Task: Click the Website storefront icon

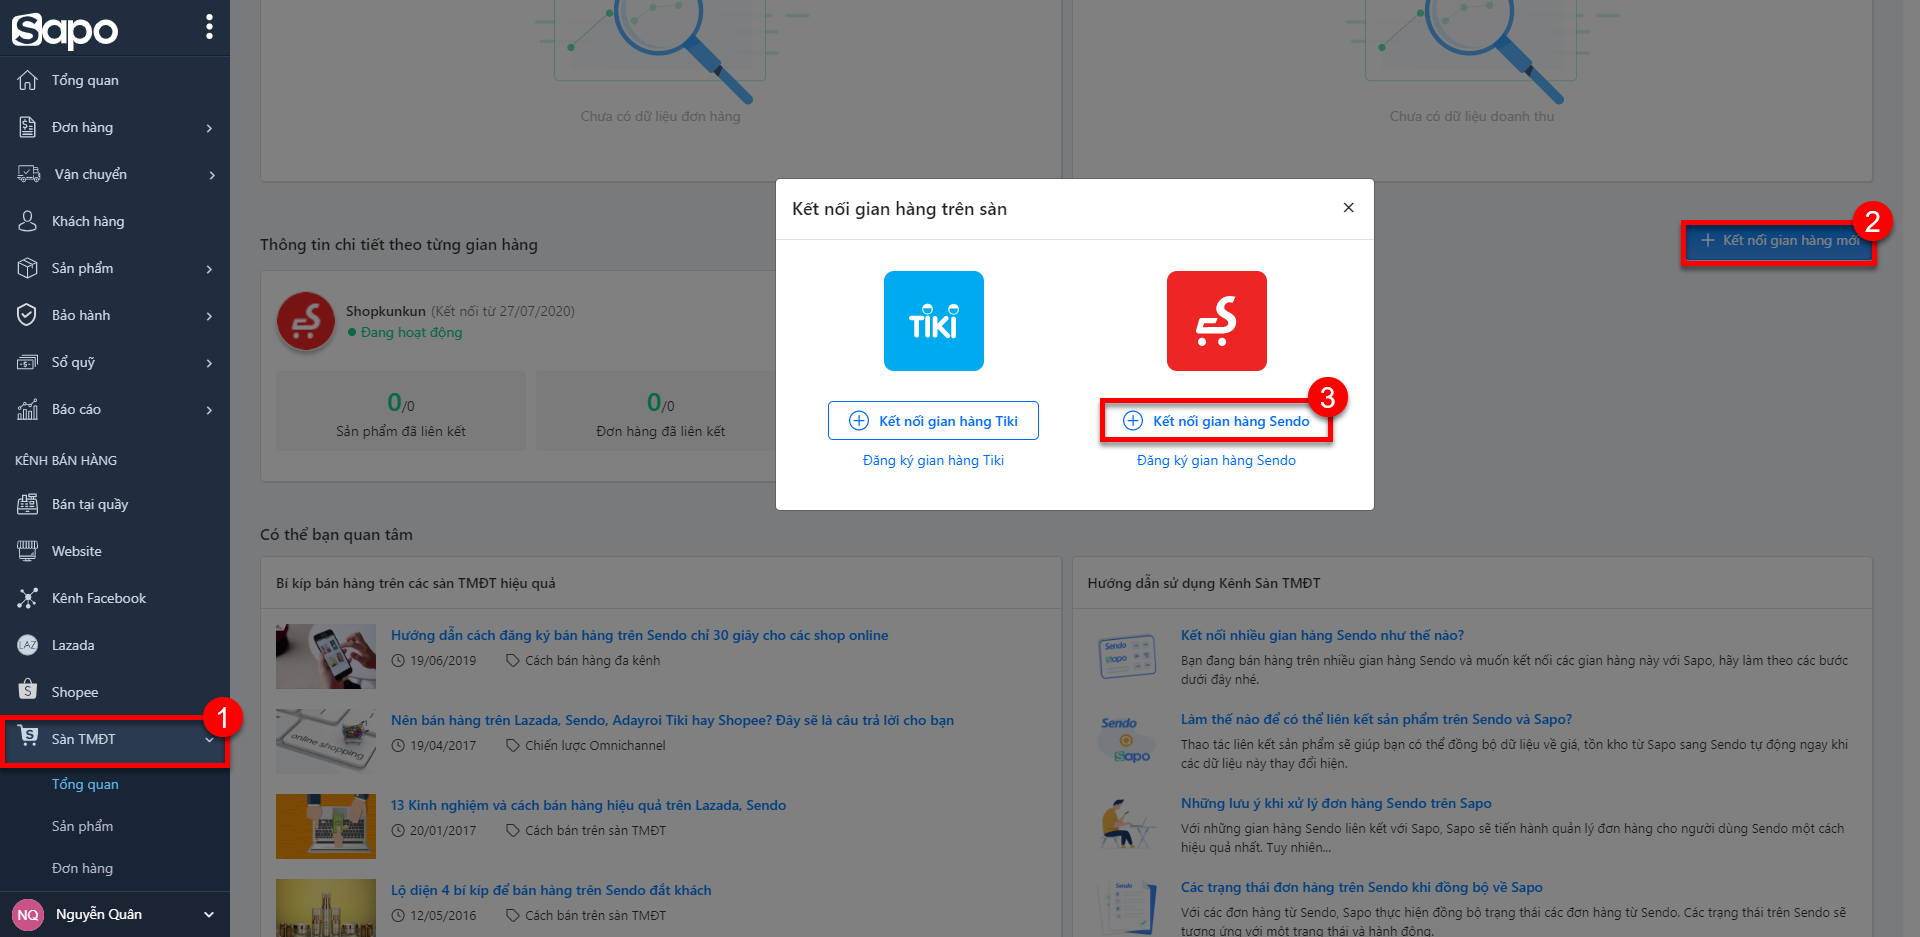Action: click(28, 551)
